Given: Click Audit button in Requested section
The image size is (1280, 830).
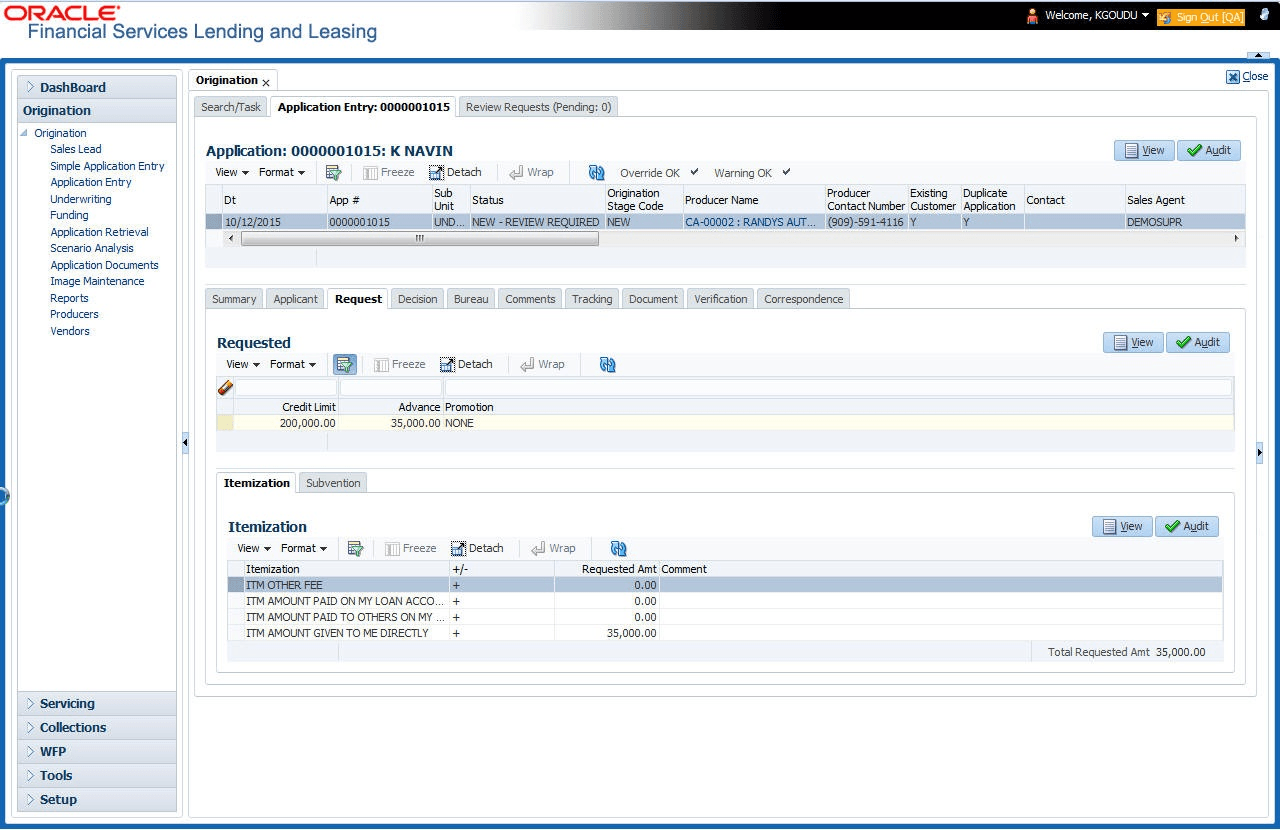Looking at the screenshot, I should click(1198, 342).
